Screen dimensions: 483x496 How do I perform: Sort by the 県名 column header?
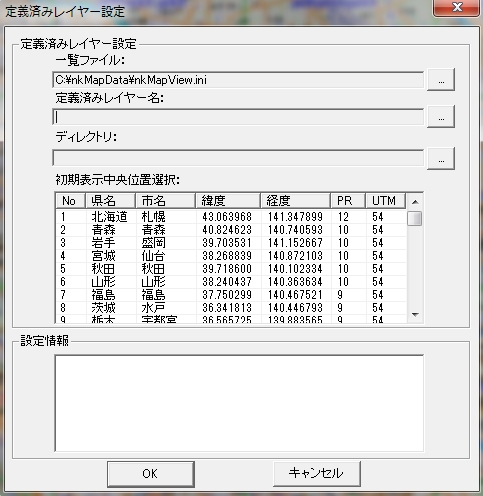click(111, 201)
